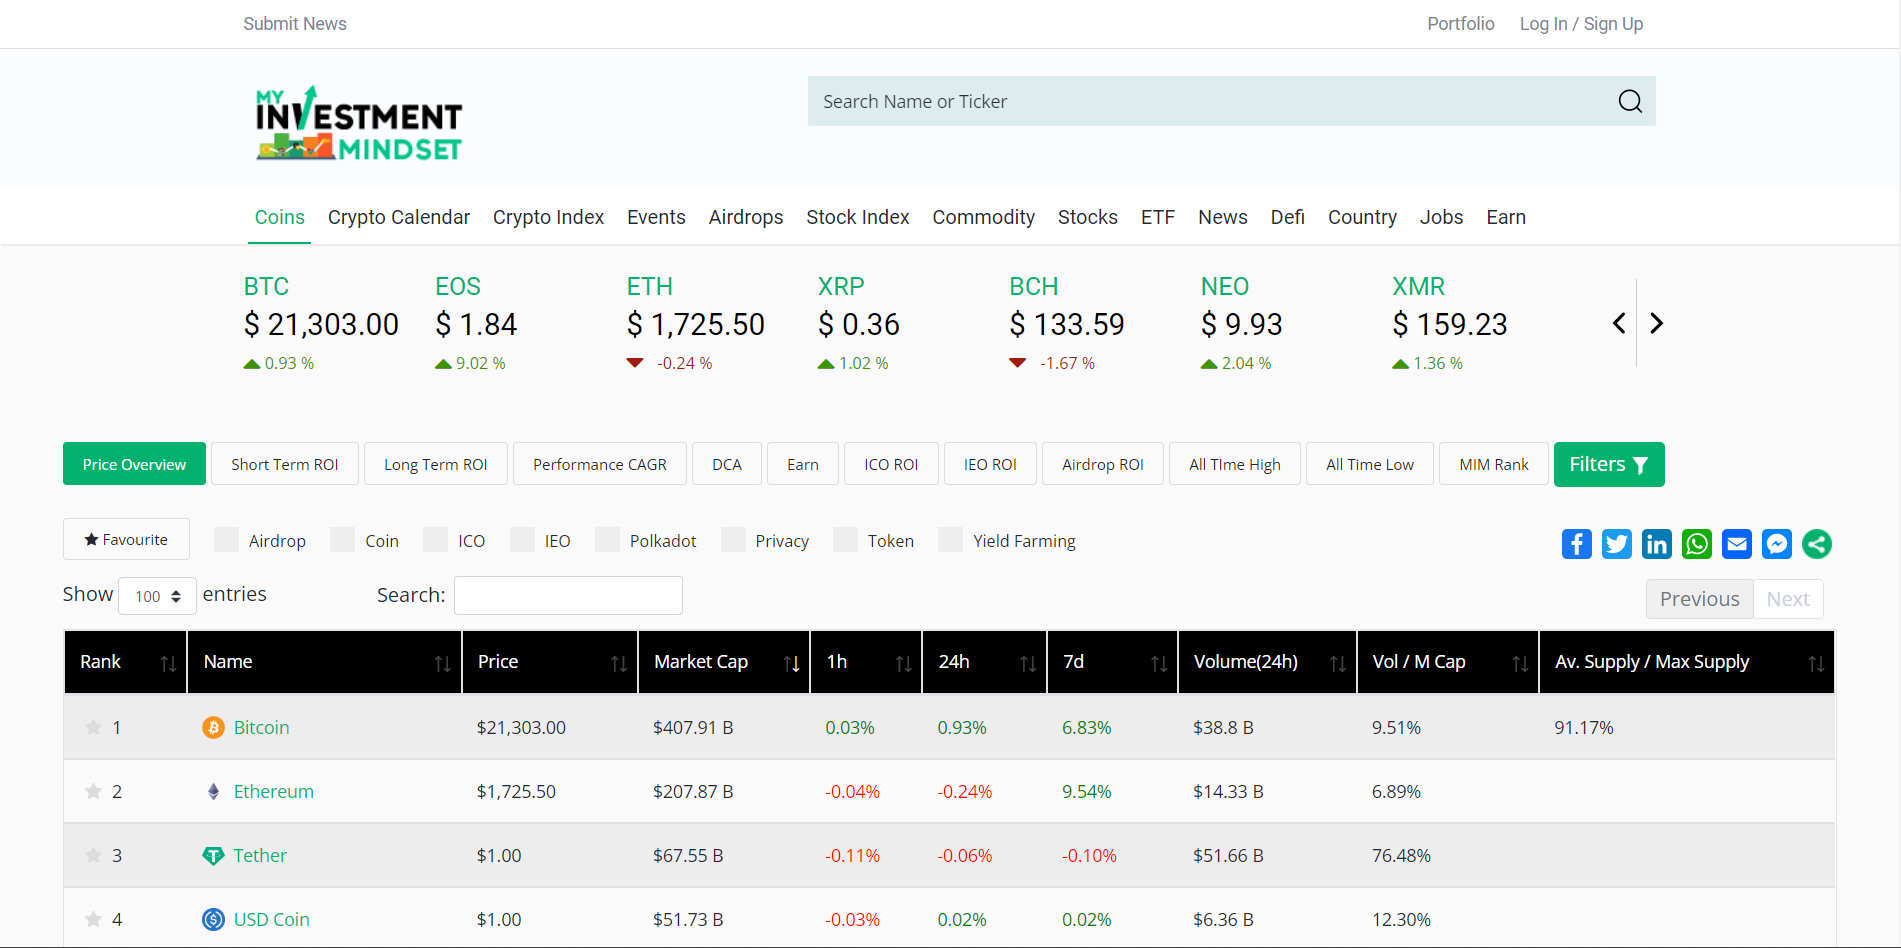Toggle the Polkadot filter checkbox
Image resolution: width=1901 pixels, height=948 pixels.
pos(607,540)
